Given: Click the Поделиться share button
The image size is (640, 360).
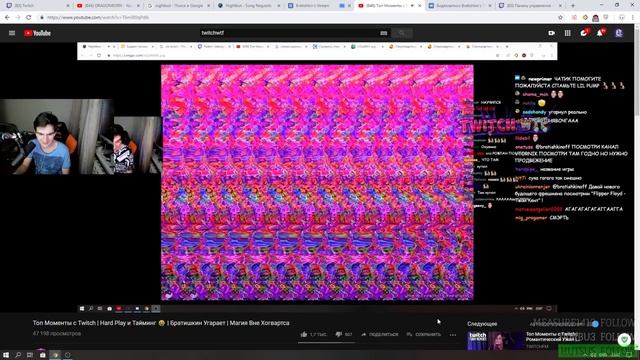Looking at the screenshot, I should click(x=379, y=334).
